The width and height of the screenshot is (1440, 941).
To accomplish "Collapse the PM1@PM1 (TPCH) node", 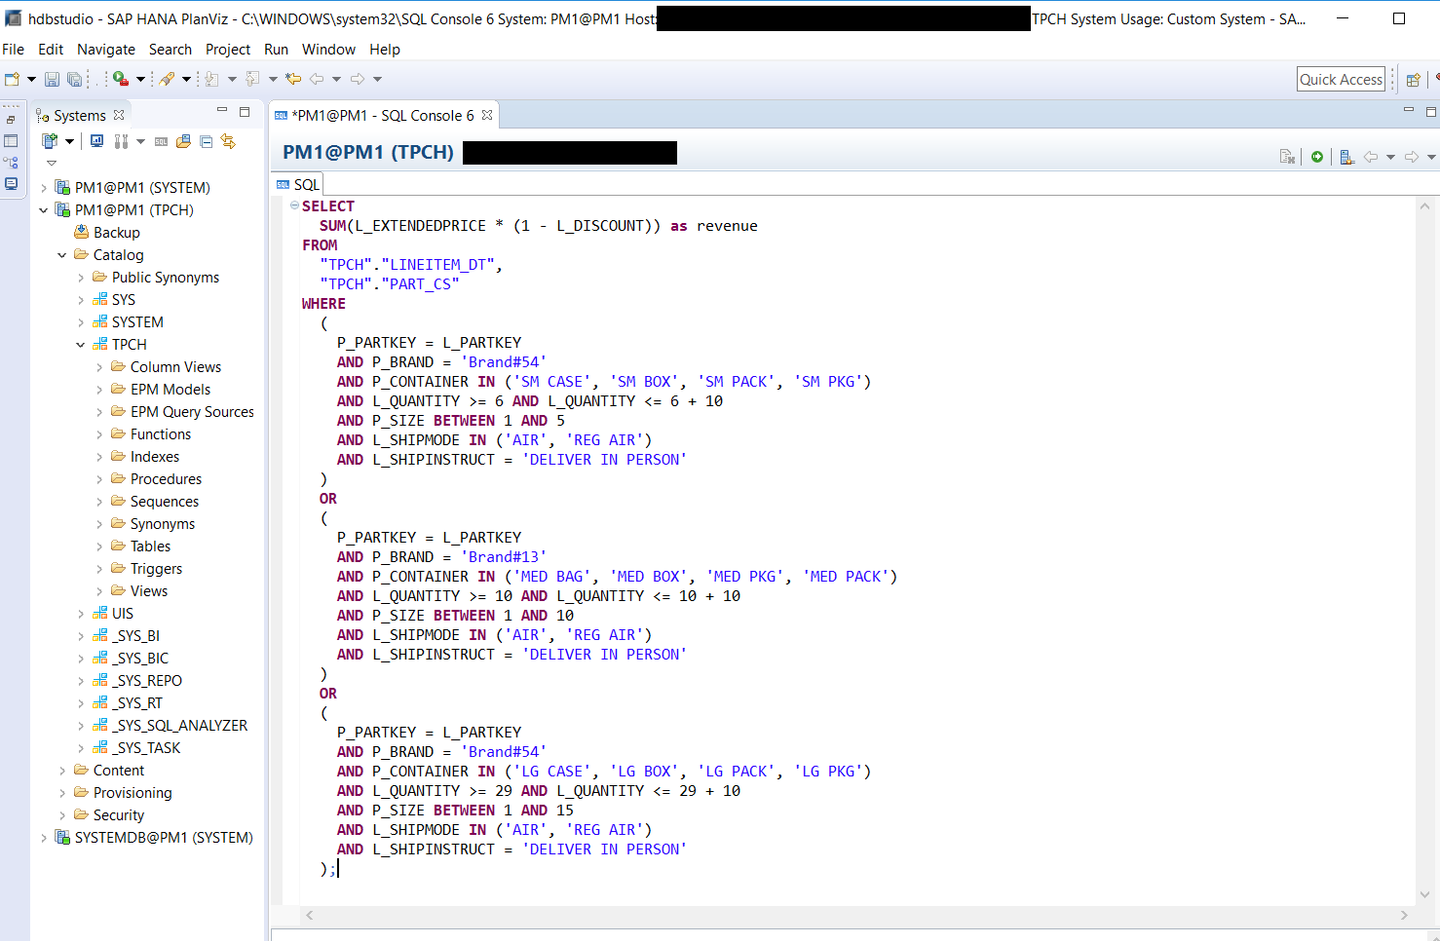I will coord(43,210).
